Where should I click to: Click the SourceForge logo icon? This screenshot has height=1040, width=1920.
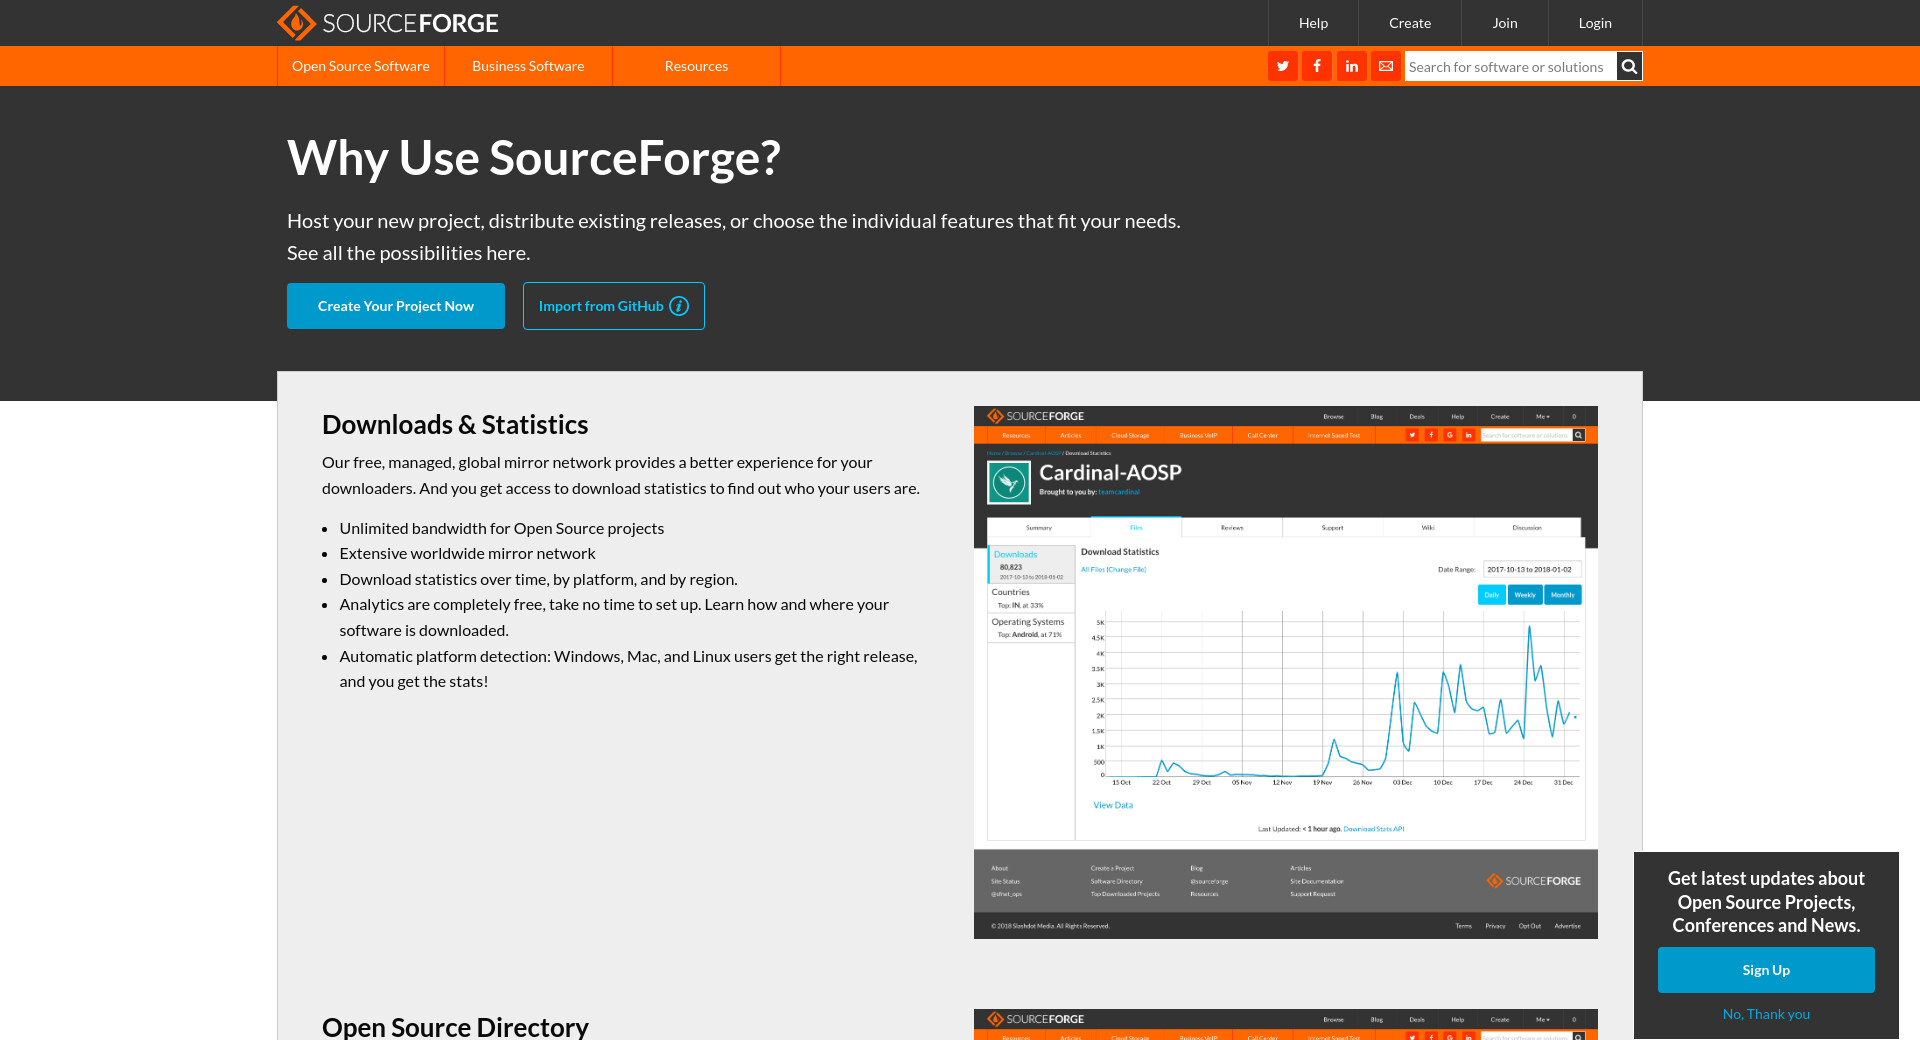click(x=296, y=22)
